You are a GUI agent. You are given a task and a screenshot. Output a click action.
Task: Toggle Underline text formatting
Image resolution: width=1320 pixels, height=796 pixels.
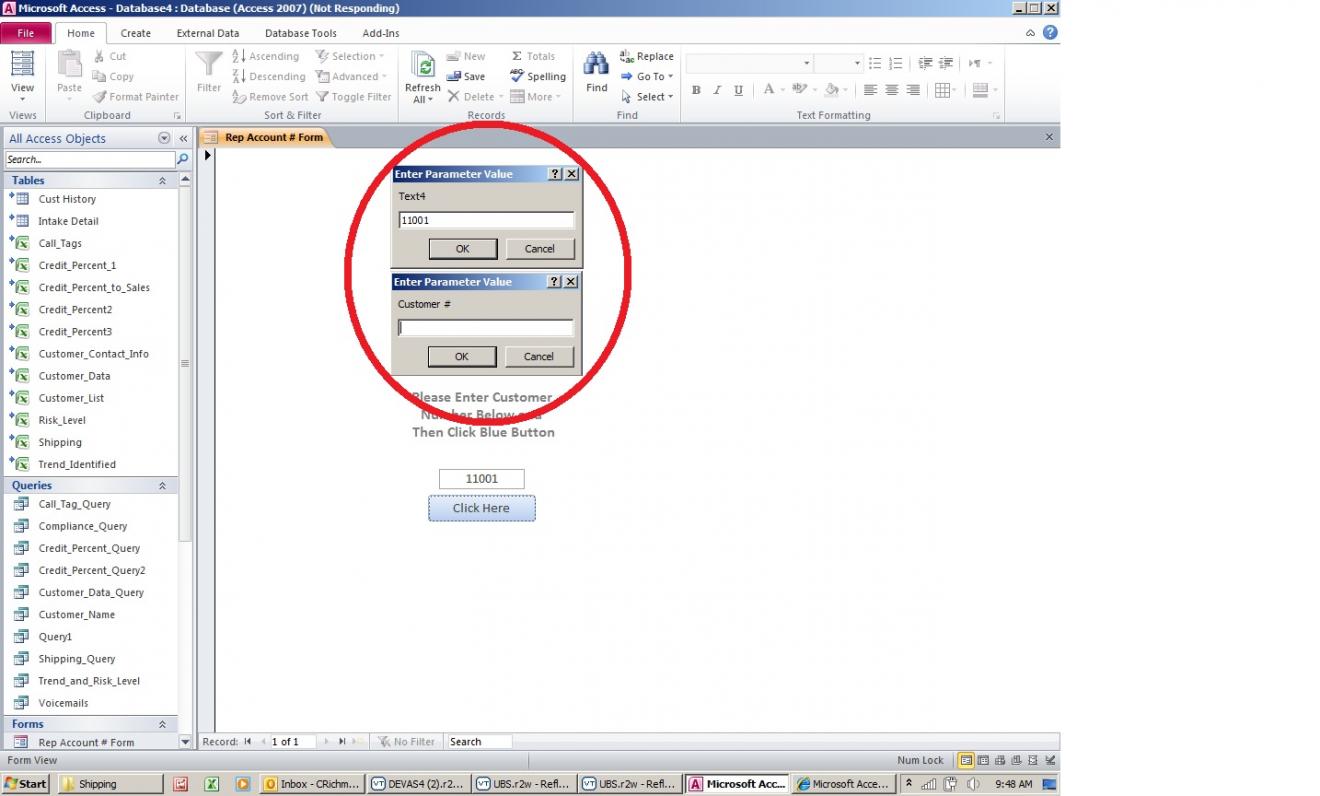pos(738,90)
